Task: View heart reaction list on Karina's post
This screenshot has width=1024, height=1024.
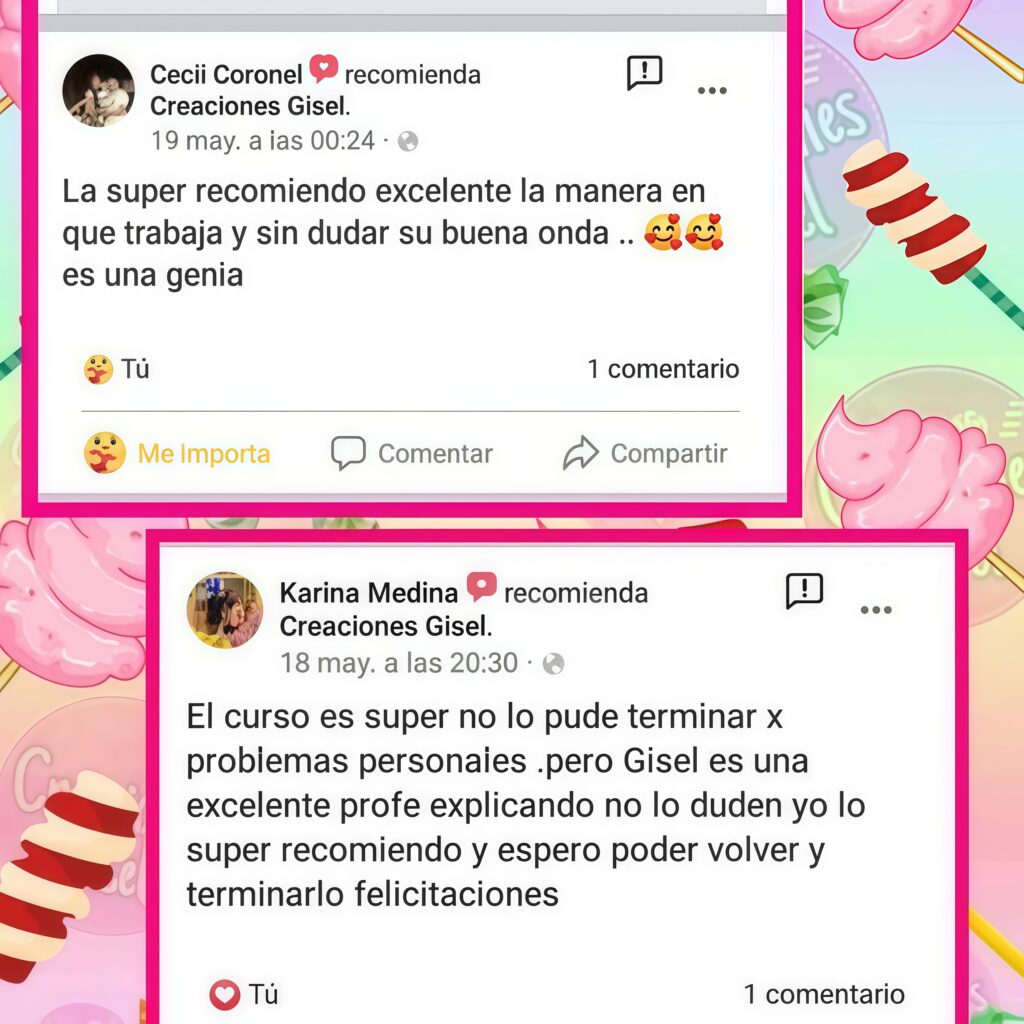Action: point(244,995)
